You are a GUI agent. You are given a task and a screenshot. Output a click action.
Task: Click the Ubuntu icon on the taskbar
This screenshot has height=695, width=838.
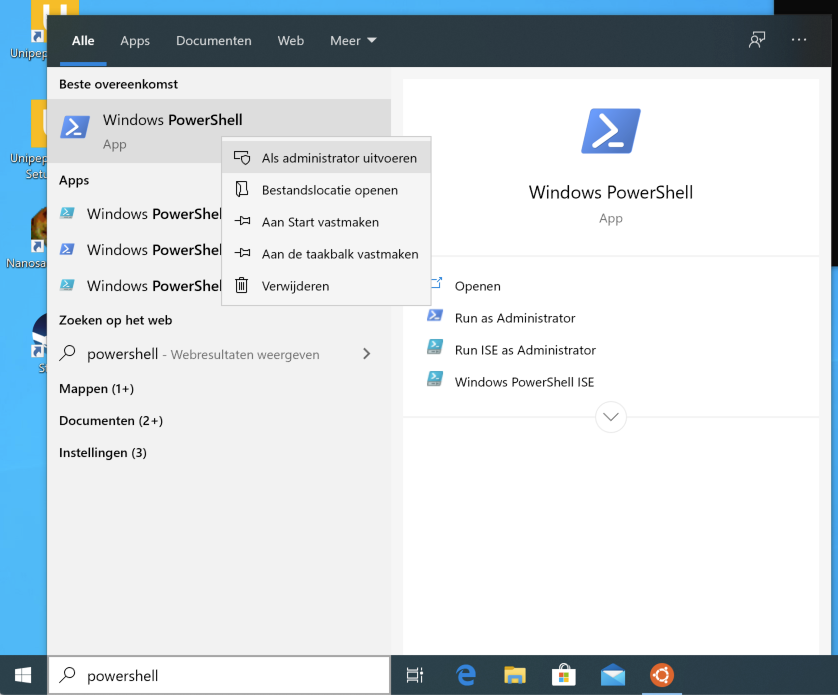tap(662, 677)
